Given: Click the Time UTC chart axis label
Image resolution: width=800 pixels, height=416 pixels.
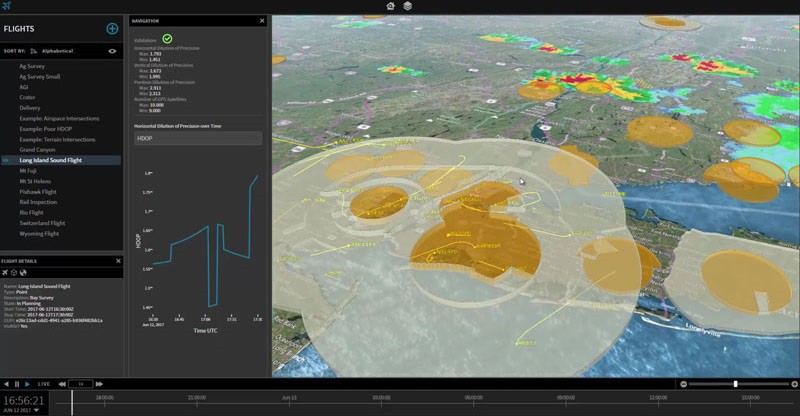Looking at the screenshot, I should point(205,331).
